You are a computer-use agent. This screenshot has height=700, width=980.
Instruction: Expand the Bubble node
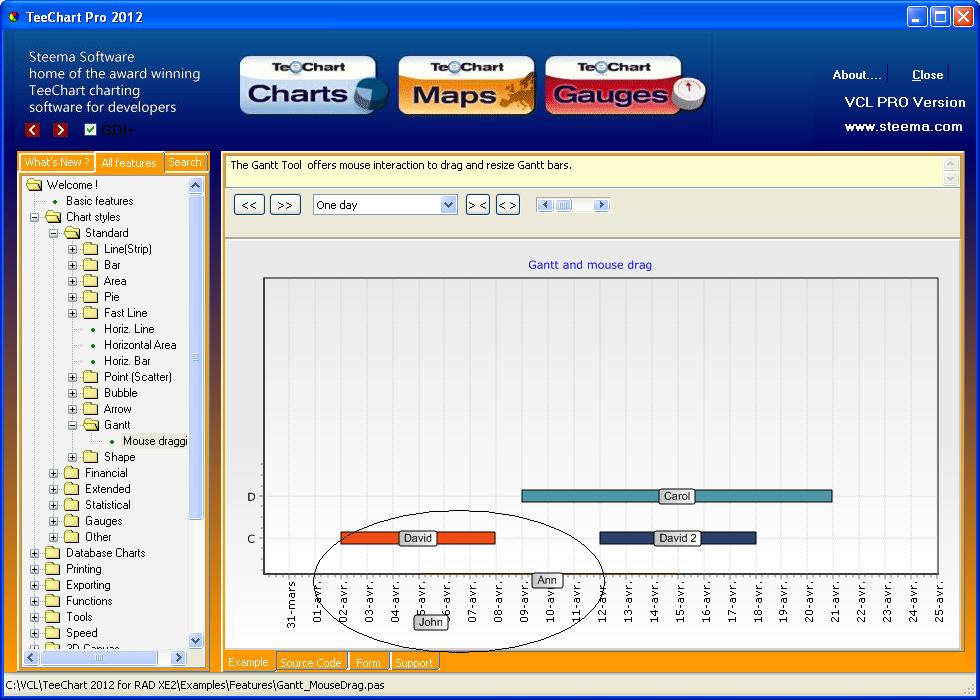click(x=72, y=393)
